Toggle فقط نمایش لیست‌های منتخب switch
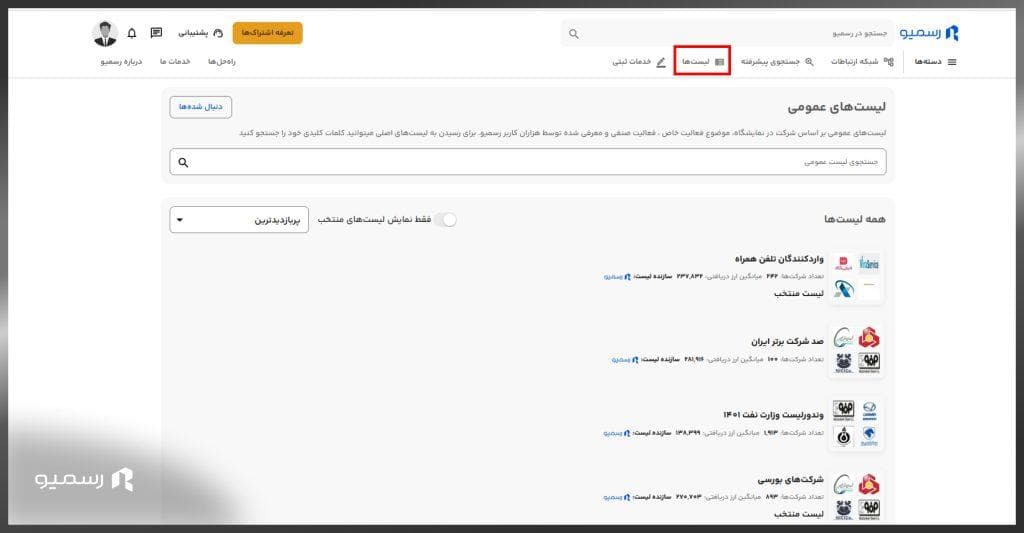The height and width of the screenshot is (533, 1024). [x=445, y=219]
